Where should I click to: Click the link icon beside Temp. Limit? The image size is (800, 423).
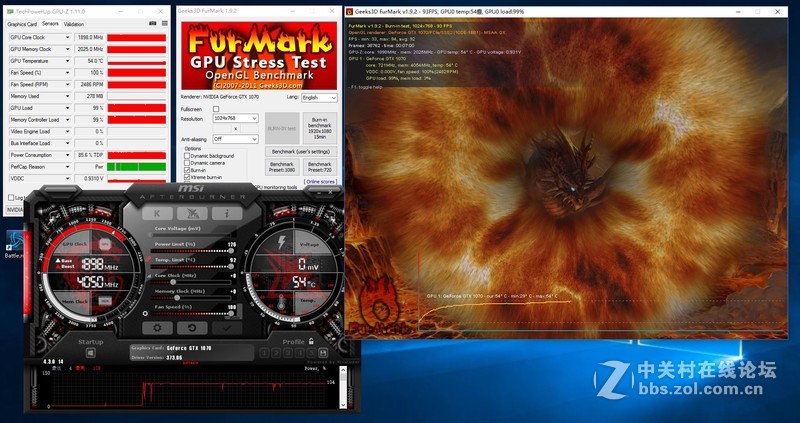click(148, 260)
